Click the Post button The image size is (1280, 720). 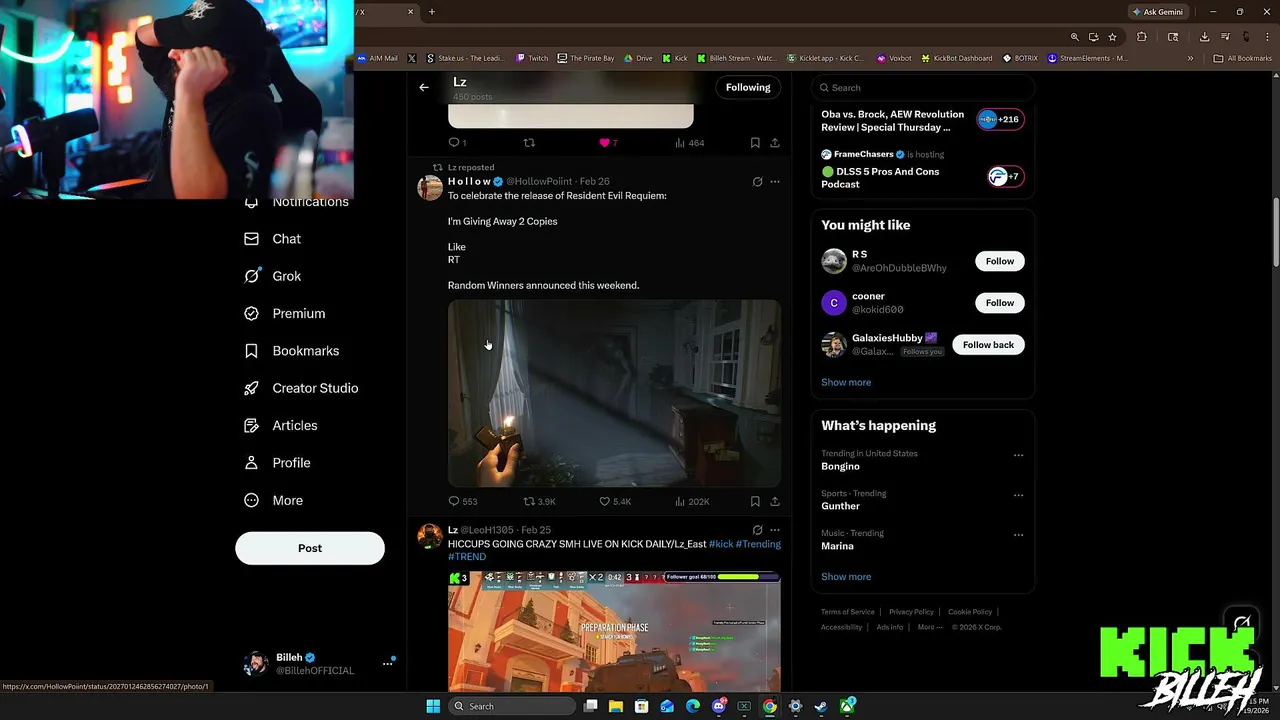tap(310, 548)
